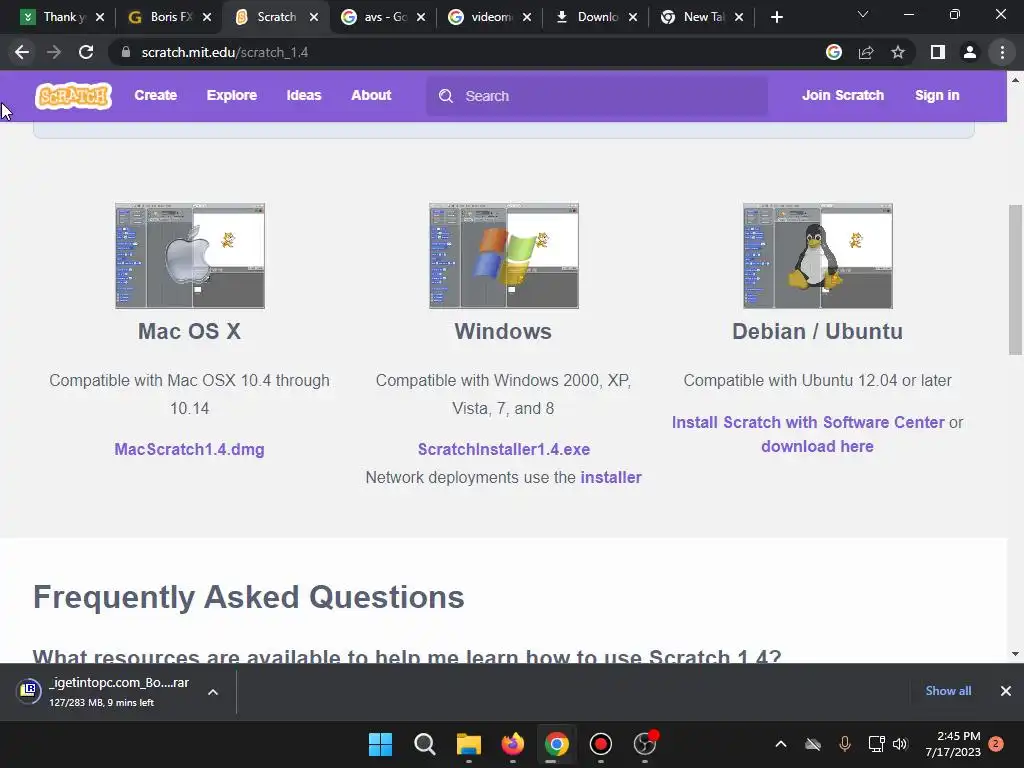Image resolution: width=1024 pixels, height=768 pixels.
Task: Click the Google icon in address bar
Action: [x=834, y=52]
